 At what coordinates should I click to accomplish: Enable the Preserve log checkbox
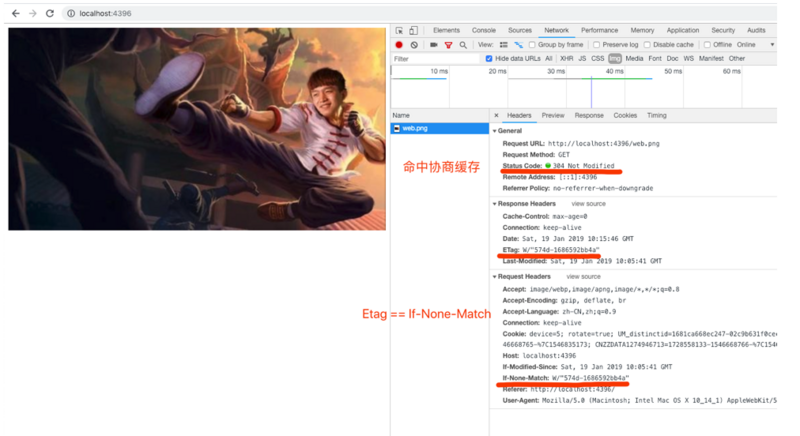pos(596,45)
